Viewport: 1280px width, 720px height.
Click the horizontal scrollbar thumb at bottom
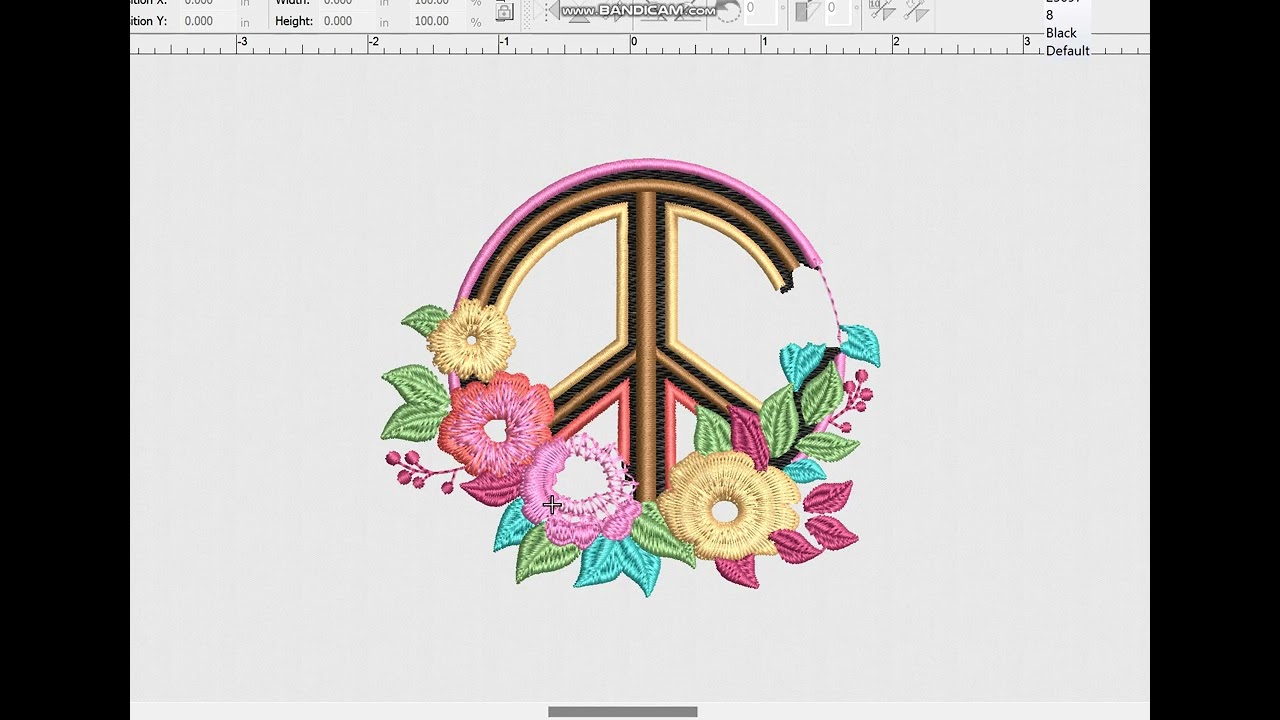[x=622, y=712]
